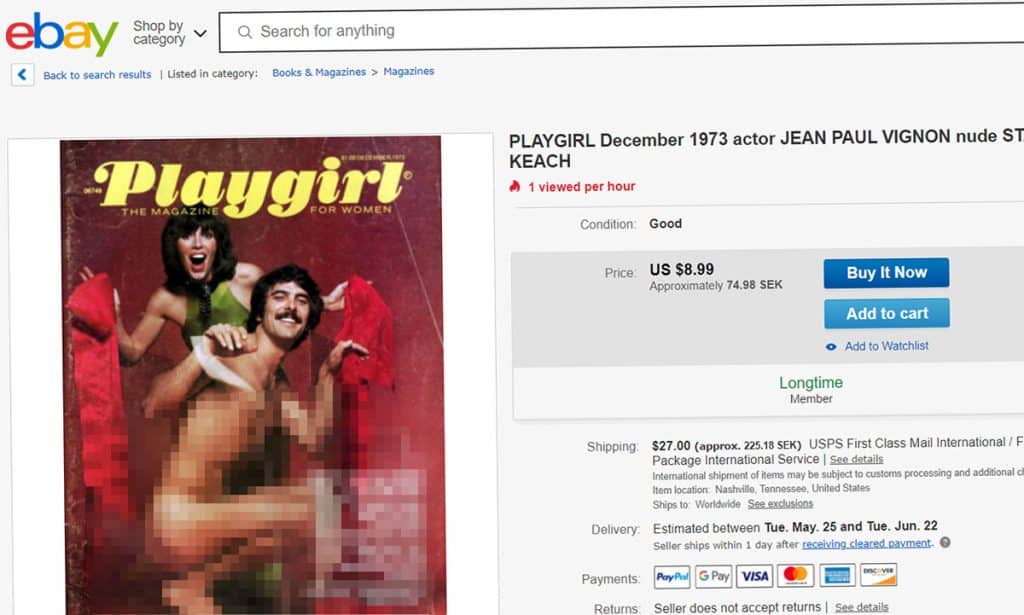Select the PayPal payment icon

(x=672, y=576)
